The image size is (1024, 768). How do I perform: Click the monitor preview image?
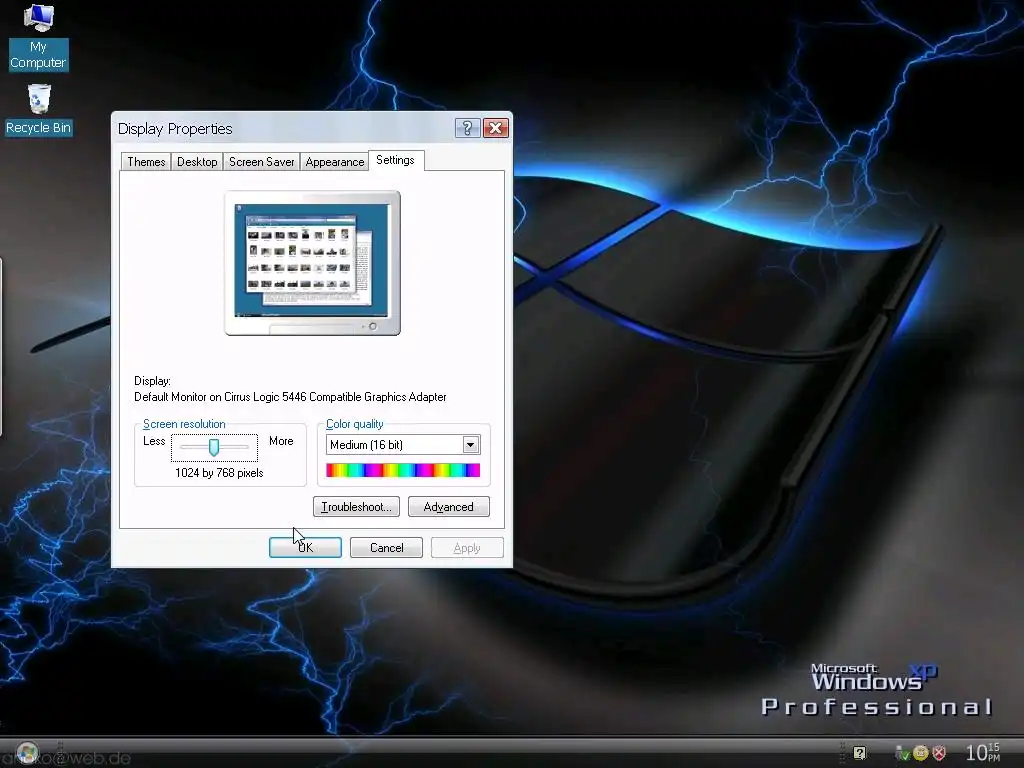312,263
